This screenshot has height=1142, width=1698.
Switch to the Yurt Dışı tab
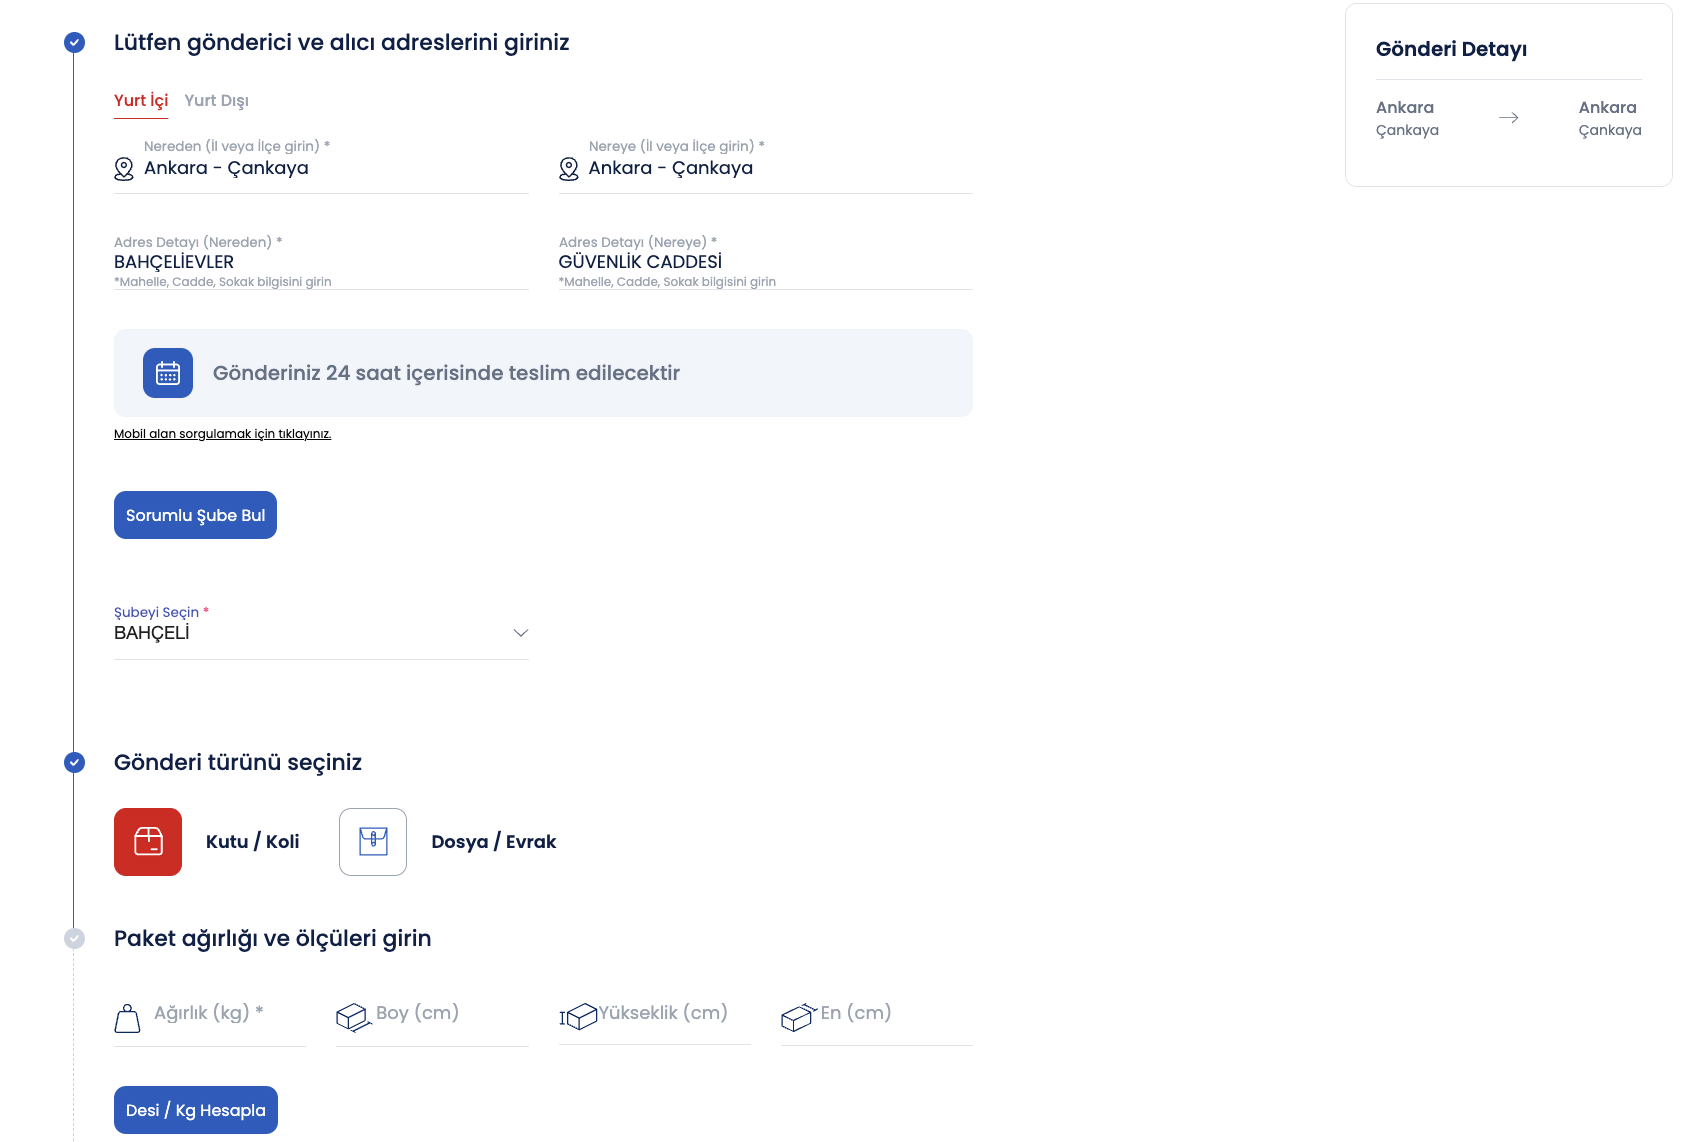coord(216,100)
